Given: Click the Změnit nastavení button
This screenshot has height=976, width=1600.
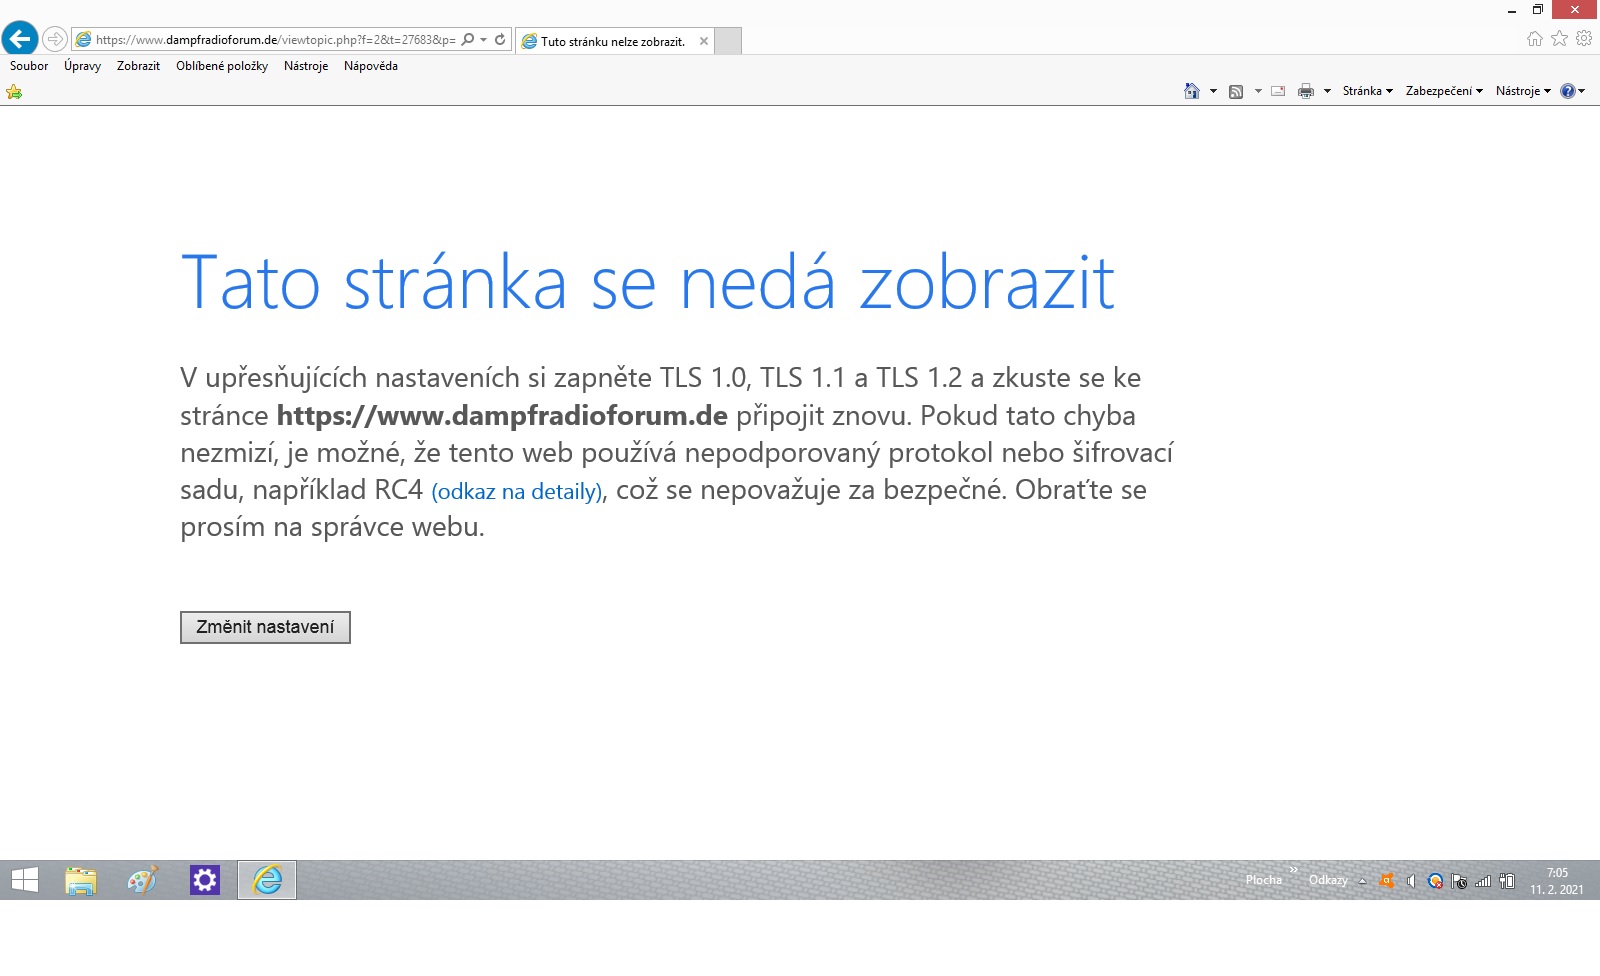Looking at the screenshot, I should click(x=265, y=627).
